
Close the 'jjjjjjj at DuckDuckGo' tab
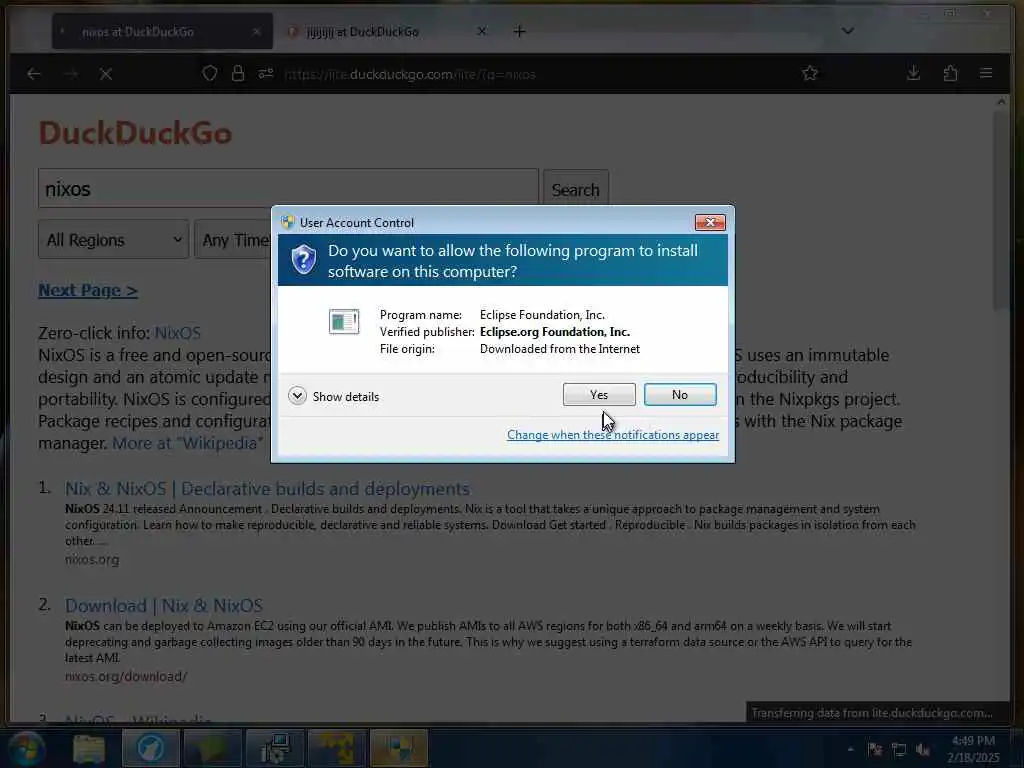coord(481,31)
